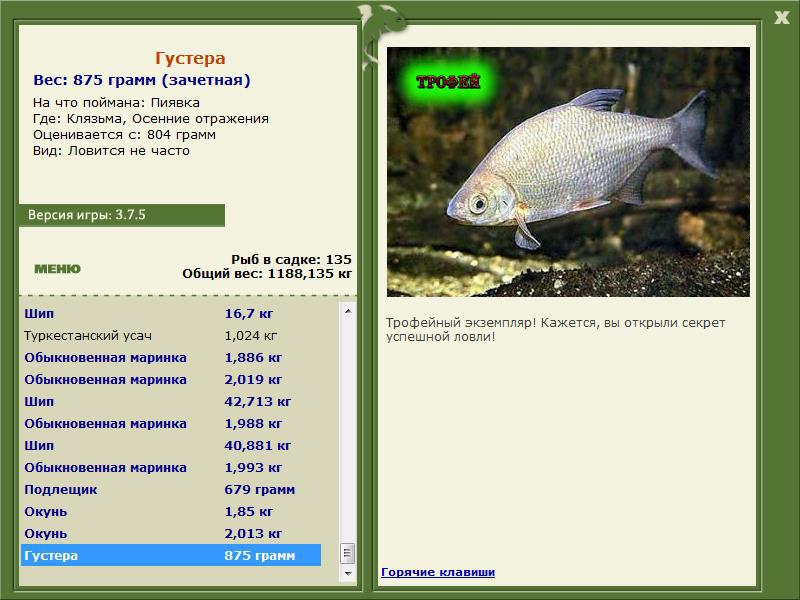Click the Трофейный экземпляр description text
Viewport: 800px width, 600px height.
point(555,330)
